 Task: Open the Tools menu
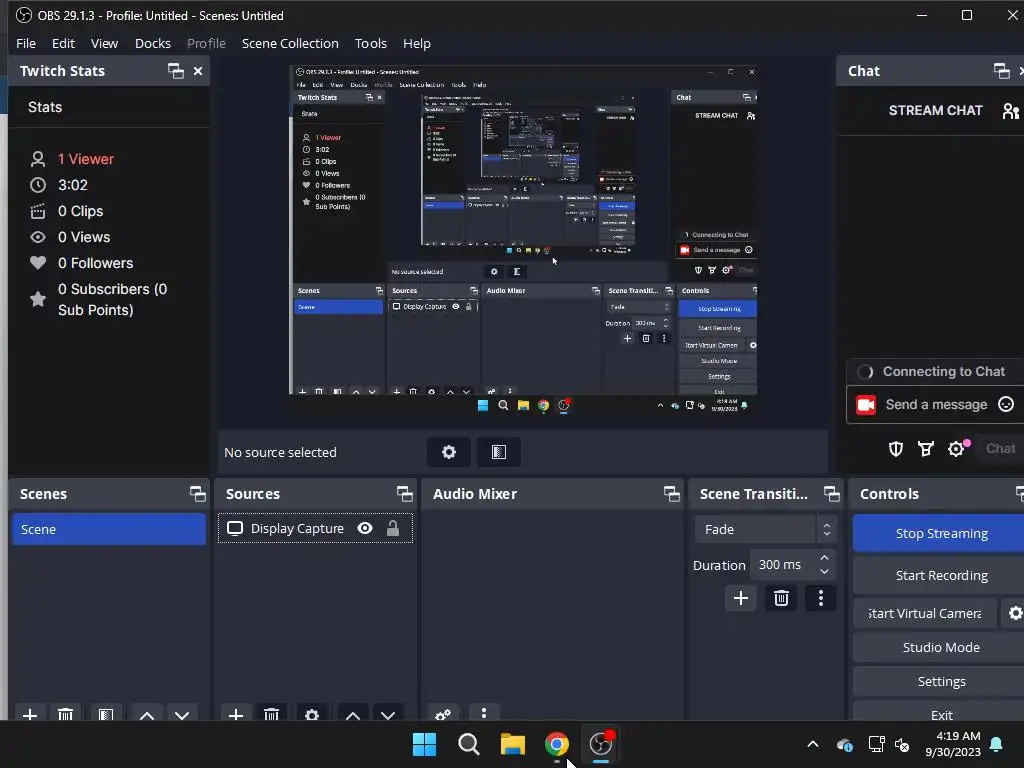pyautogui.click(x=370, y=43)
